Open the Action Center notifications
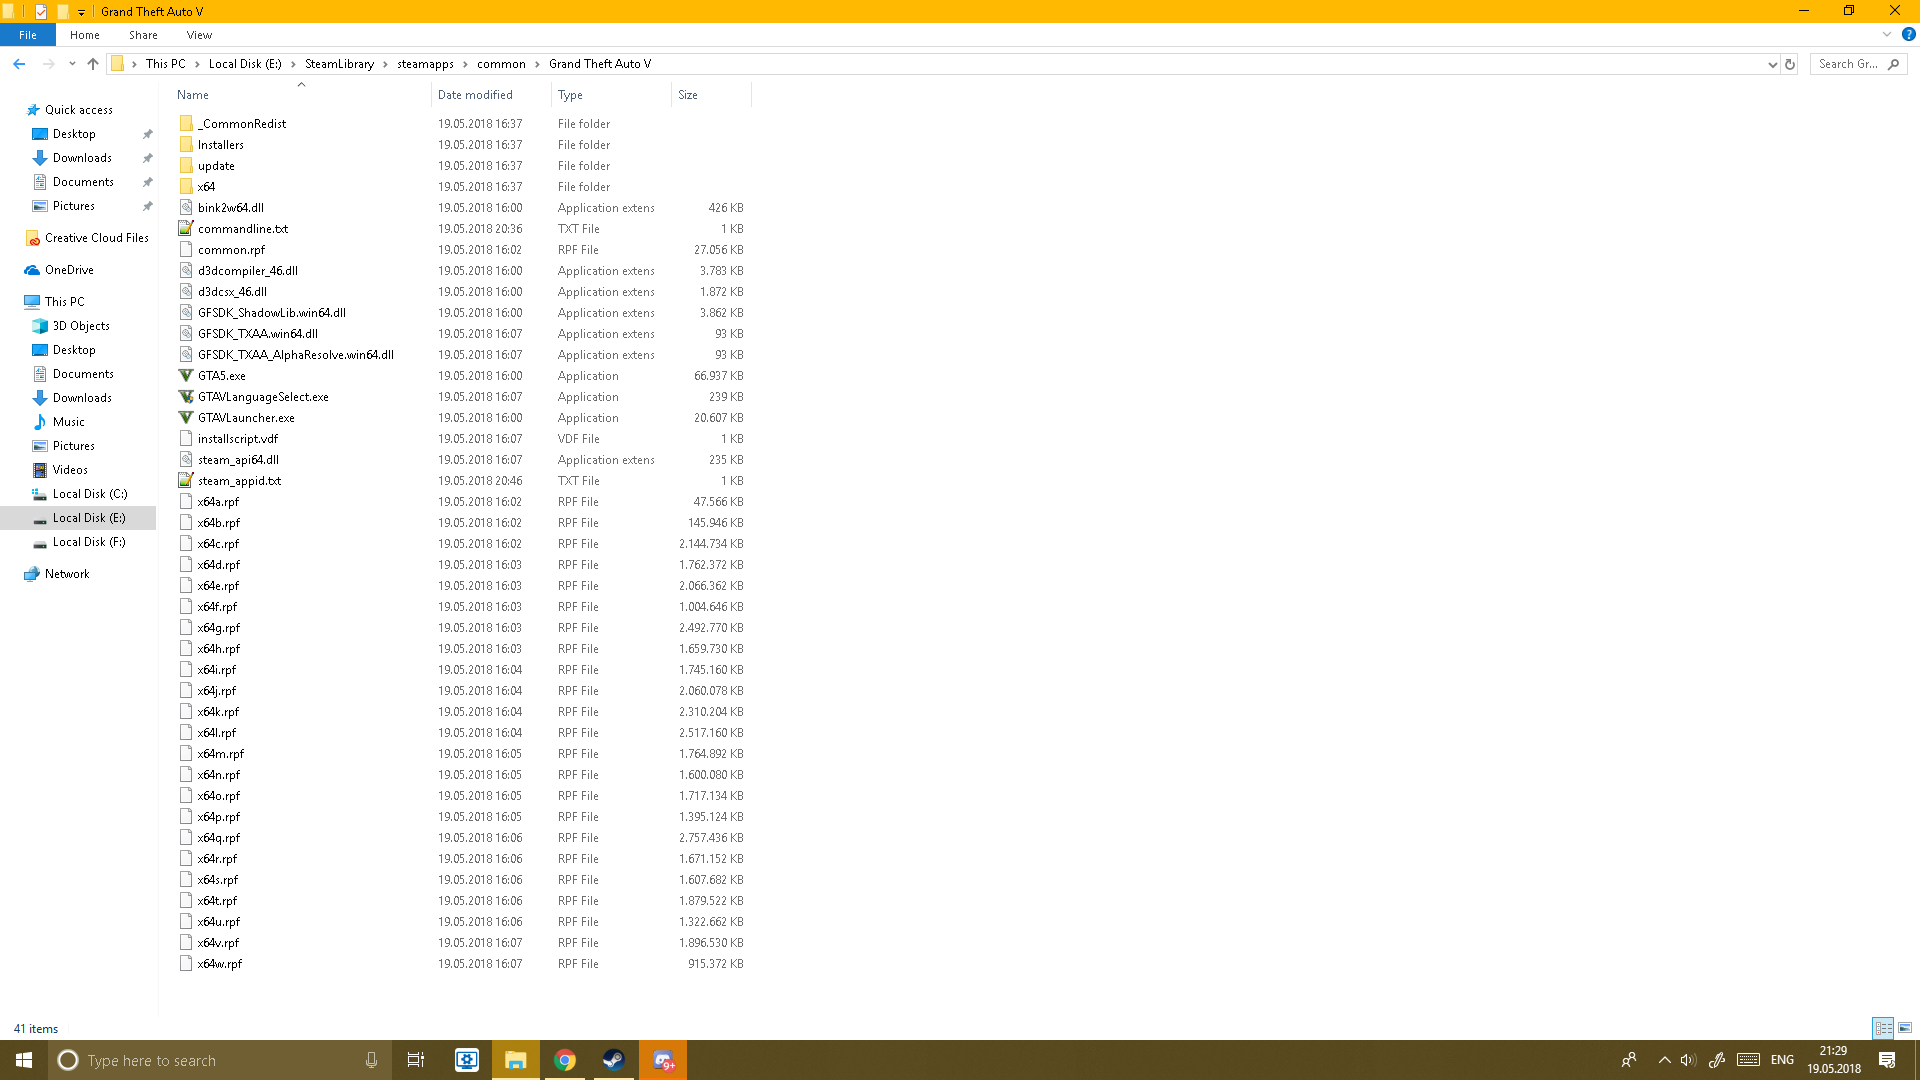This screenshot has height=1080, width=1920. coord(1887,1060)
